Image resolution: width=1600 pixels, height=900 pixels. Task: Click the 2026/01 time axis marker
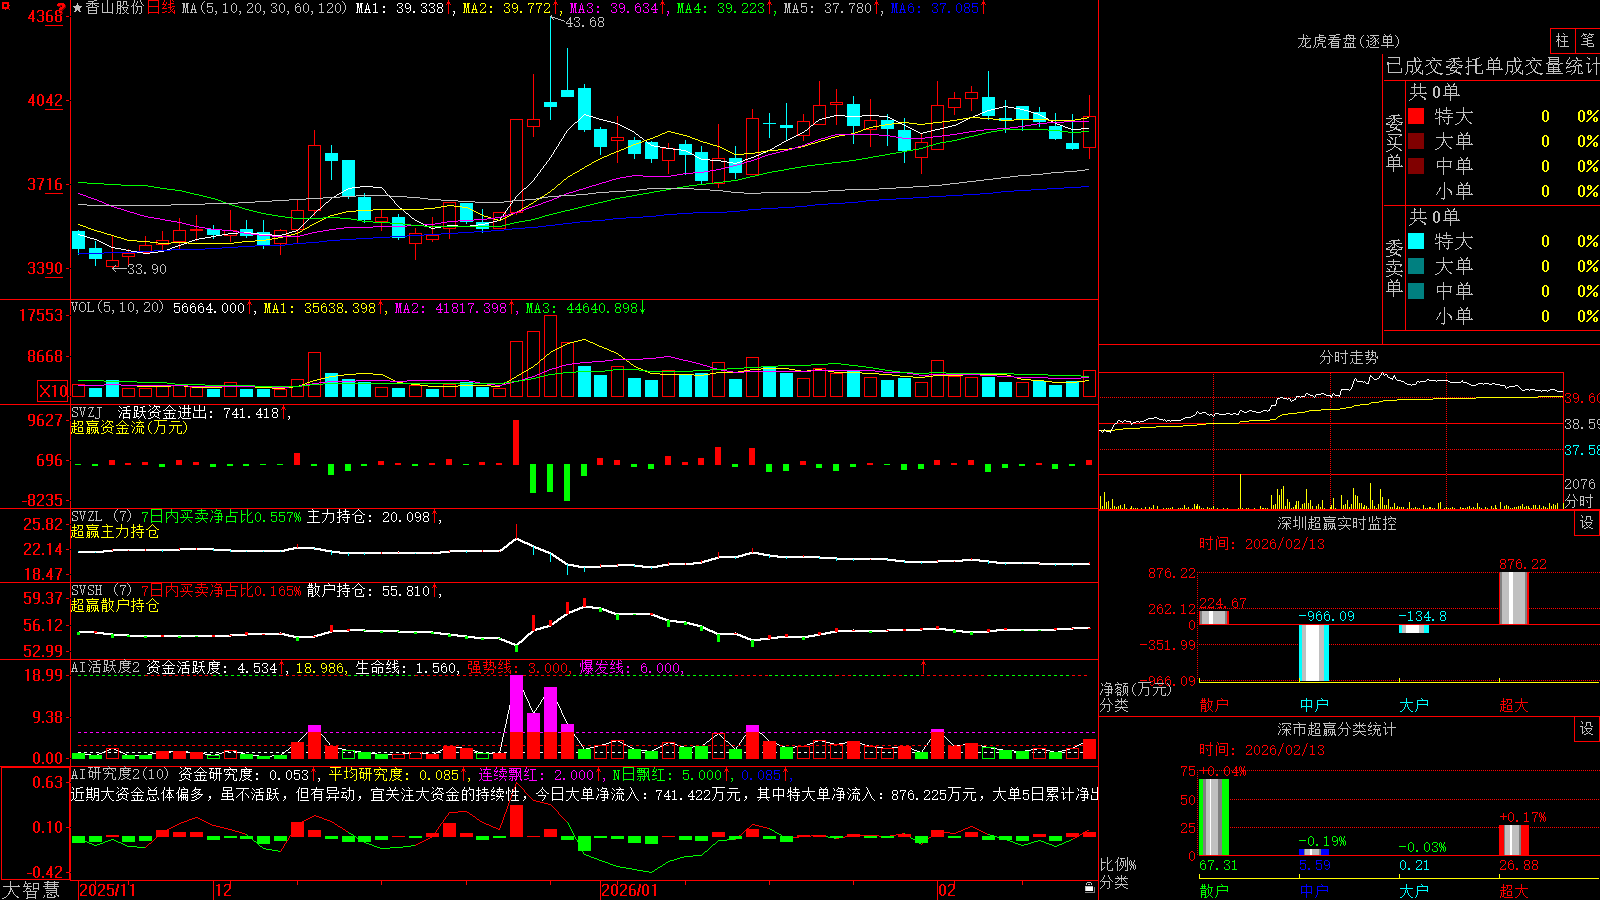pos(629,890)
